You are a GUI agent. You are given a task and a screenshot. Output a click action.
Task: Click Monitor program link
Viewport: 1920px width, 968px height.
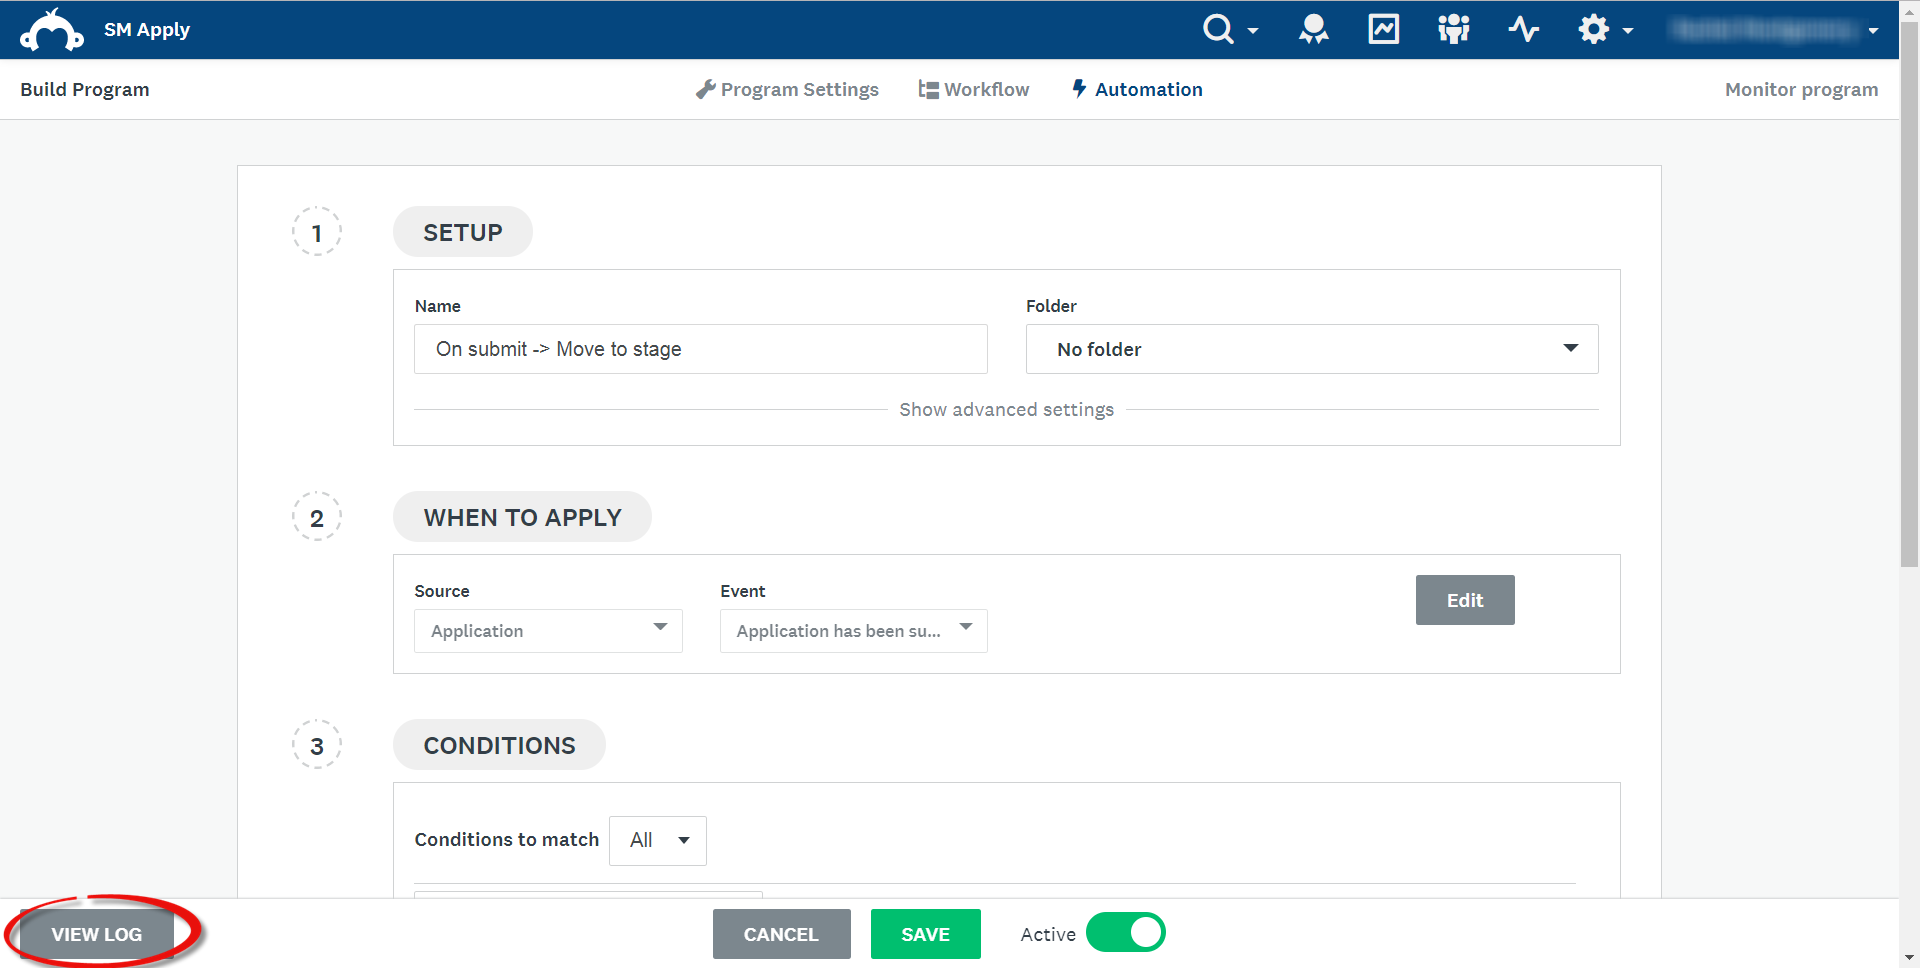pyautogui.click(x=1800, y=89)
